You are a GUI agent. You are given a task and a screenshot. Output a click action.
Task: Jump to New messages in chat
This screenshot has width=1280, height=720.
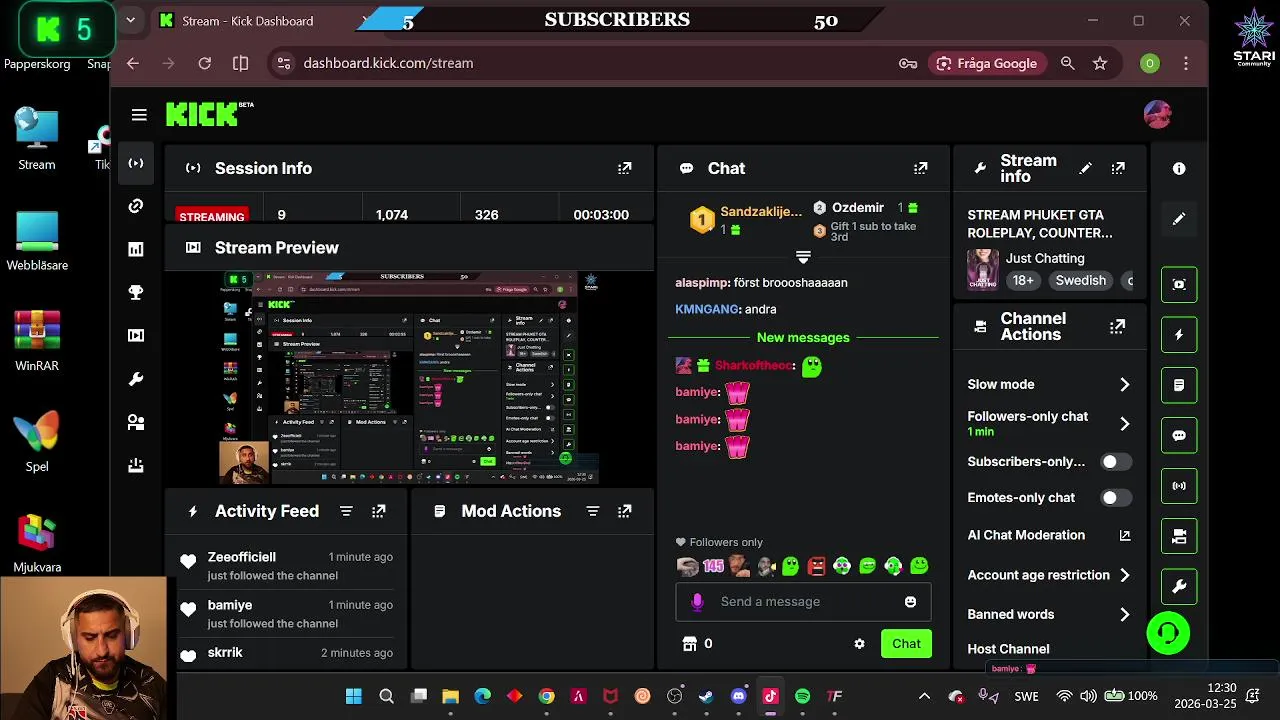(803, 337)
